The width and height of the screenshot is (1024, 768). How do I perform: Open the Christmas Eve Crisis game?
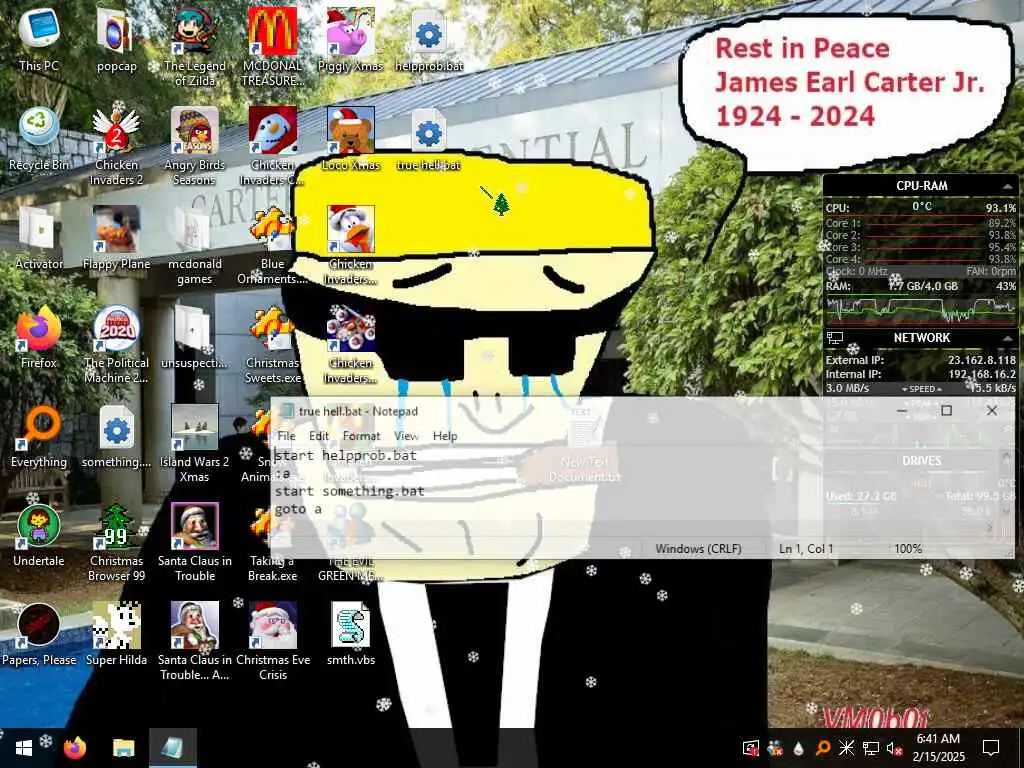(272, 643)
